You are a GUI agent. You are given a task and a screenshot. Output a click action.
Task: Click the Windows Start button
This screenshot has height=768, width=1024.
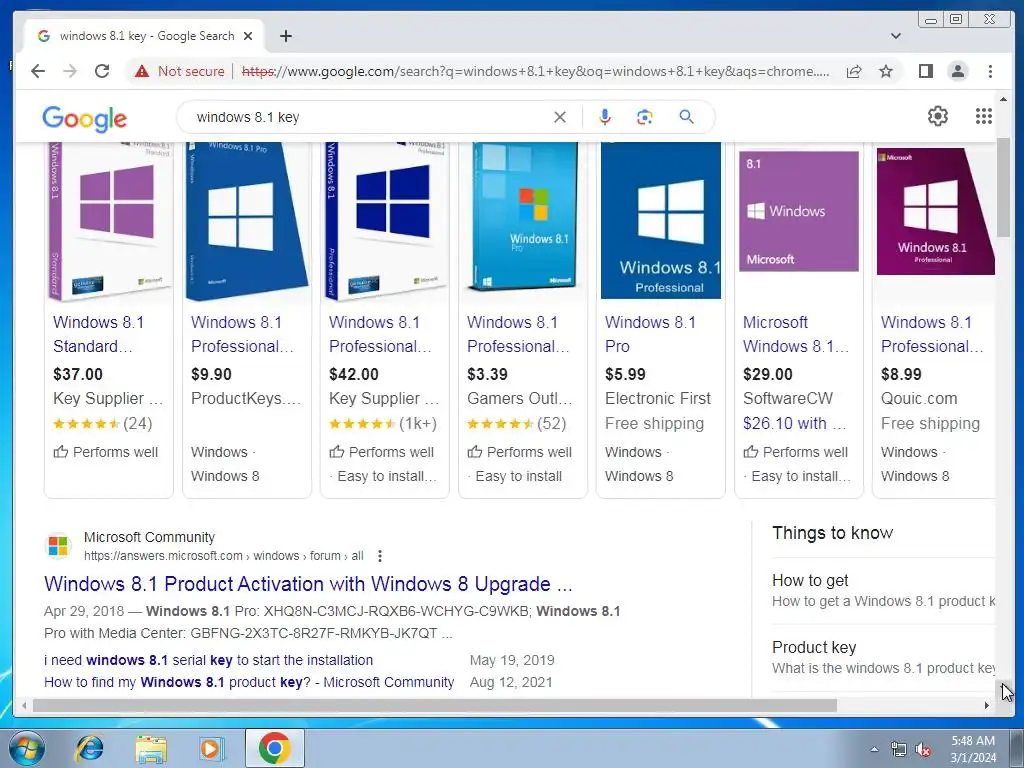(26, 748)
